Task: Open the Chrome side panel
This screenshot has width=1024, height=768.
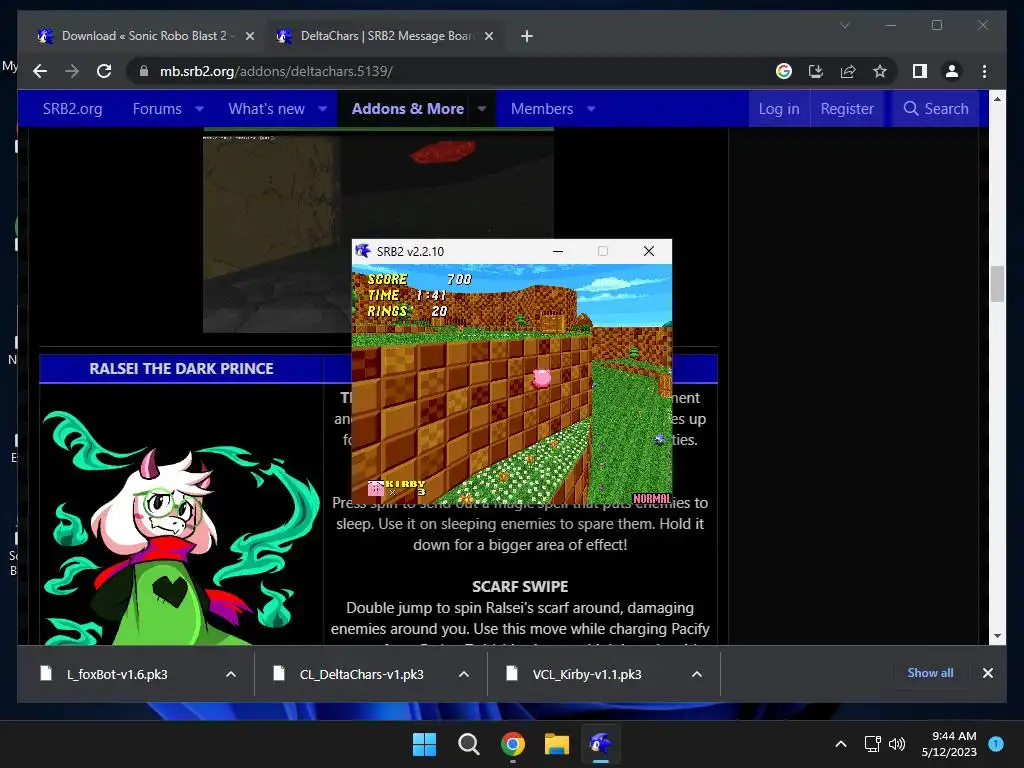Action: pyautogui.click(x=920, y=71)
